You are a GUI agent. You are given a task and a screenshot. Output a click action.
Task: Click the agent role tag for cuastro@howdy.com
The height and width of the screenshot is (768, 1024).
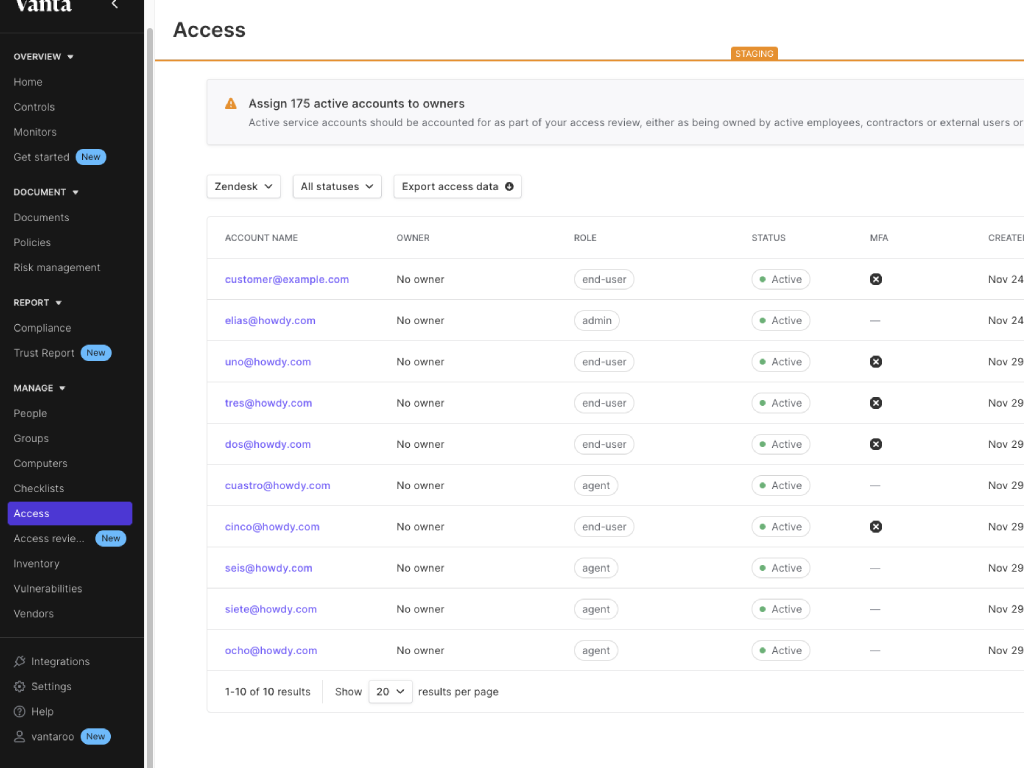click(x=596, y=486)
